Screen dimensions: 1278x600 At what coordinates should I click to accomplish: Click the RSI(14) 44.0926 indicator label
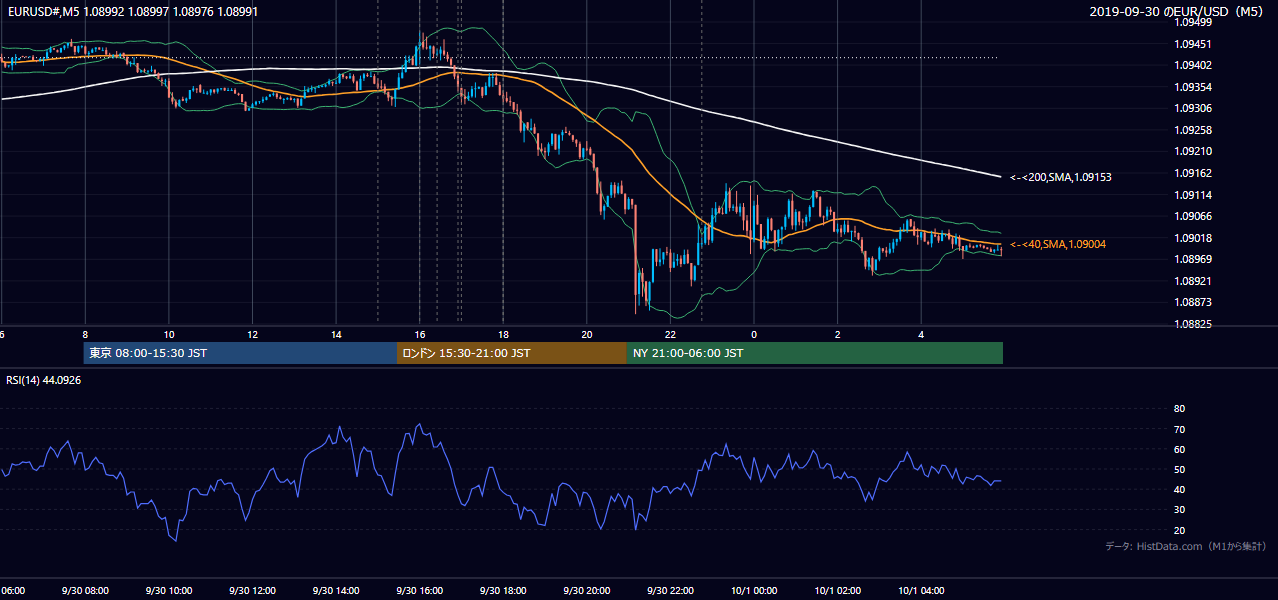pyautogui.click(x=44, y=380)
